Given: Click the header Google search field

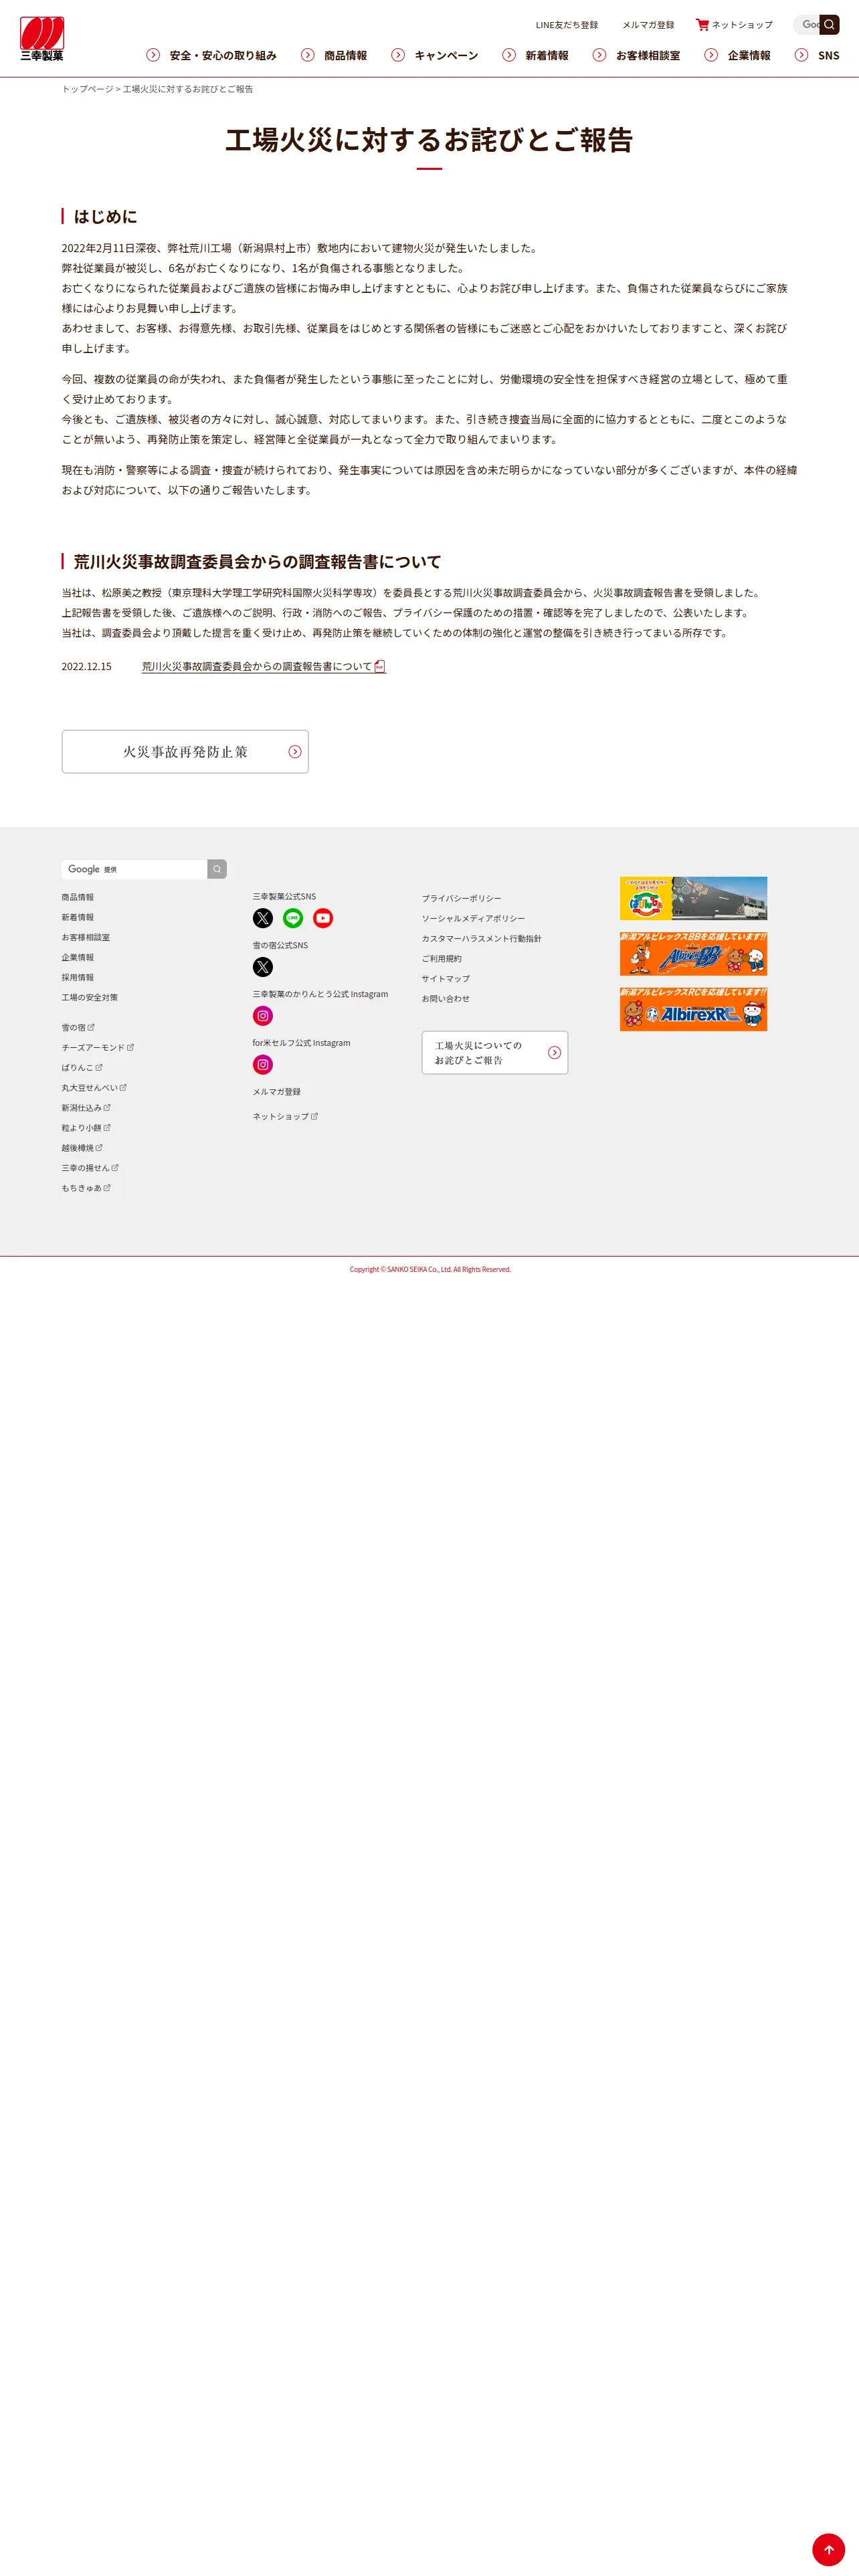Looking at the screenshot, I should (806, 25).
